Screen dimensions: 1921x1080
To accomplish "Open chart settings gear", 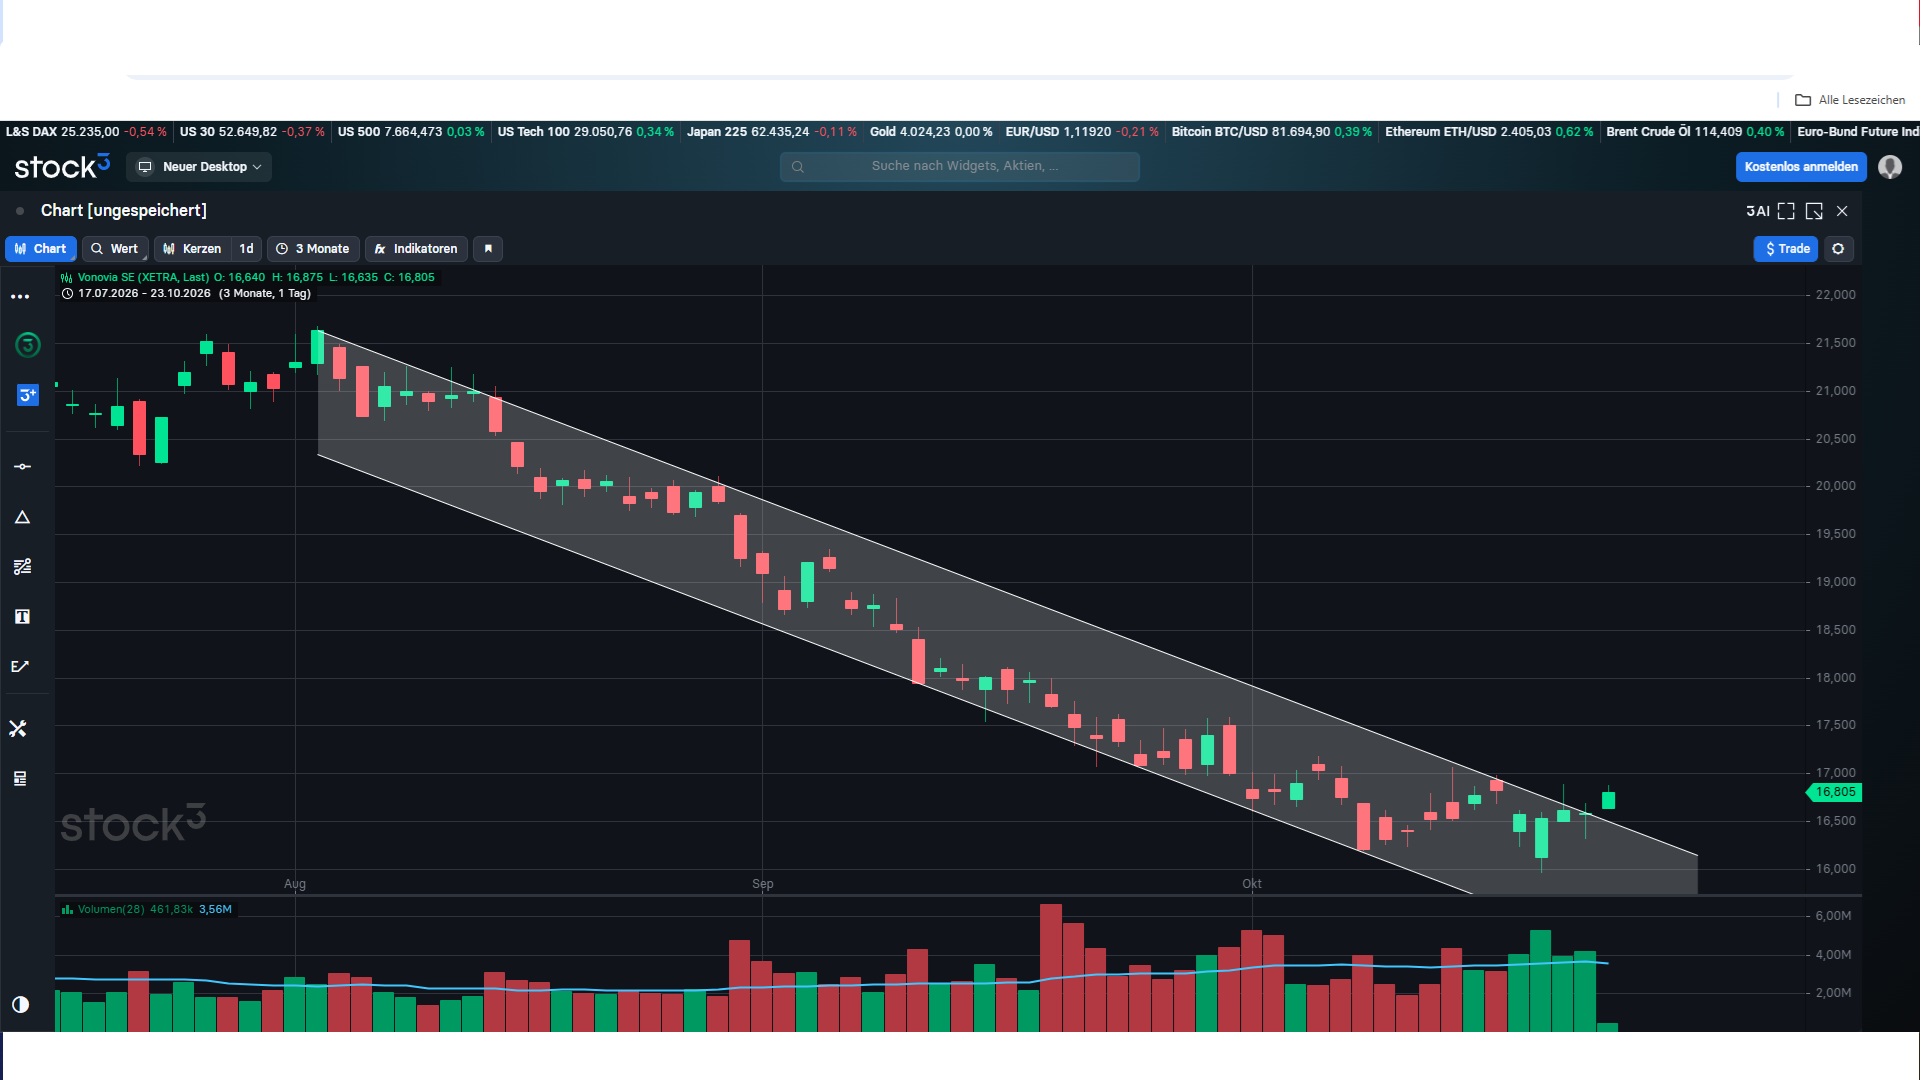I will click(1838, 249).
